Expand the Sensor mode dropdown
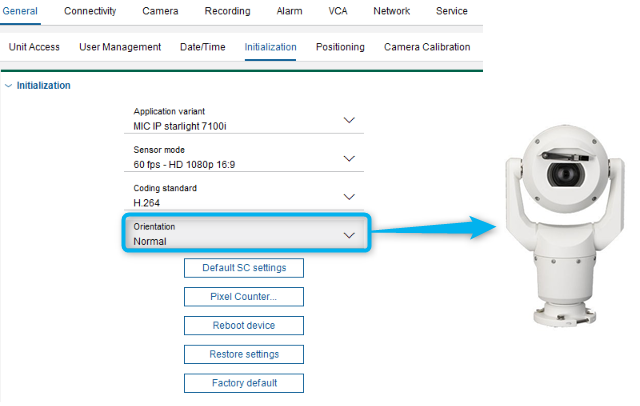 [x=349, y=158]
